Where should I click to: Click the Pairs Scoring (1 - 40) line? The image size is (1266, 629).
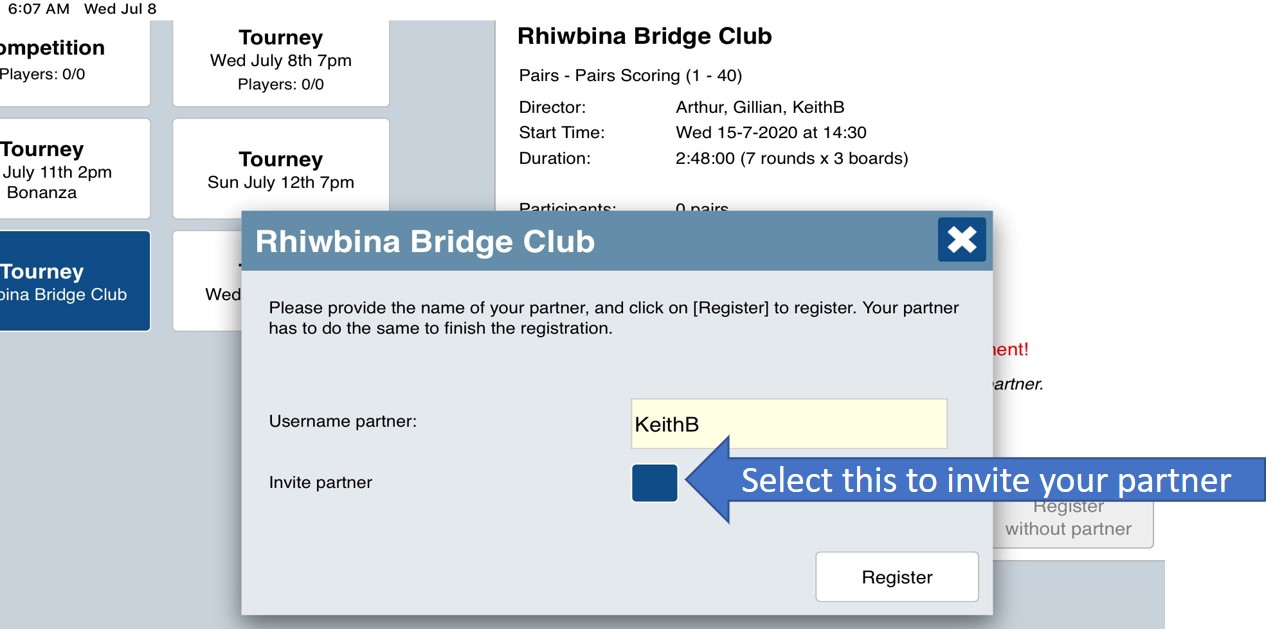pyautogui.click(x=630, y=76)
